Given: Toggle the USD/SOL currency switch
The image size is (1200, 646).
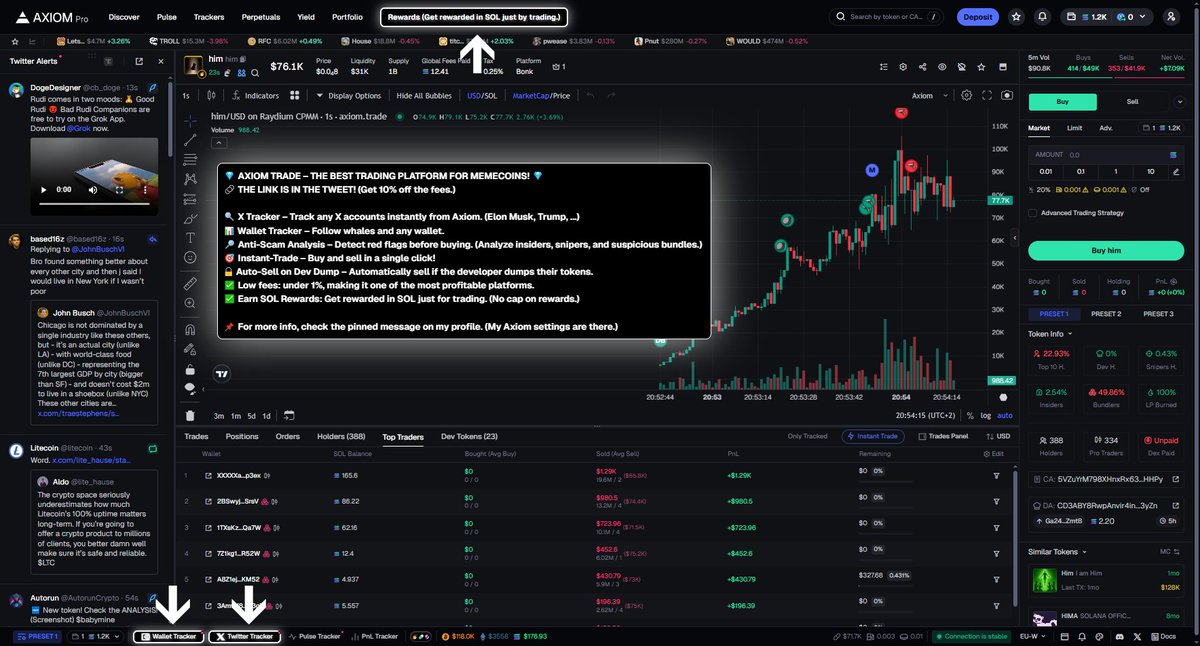Looking at the screenshot, I should coord(482,96).
